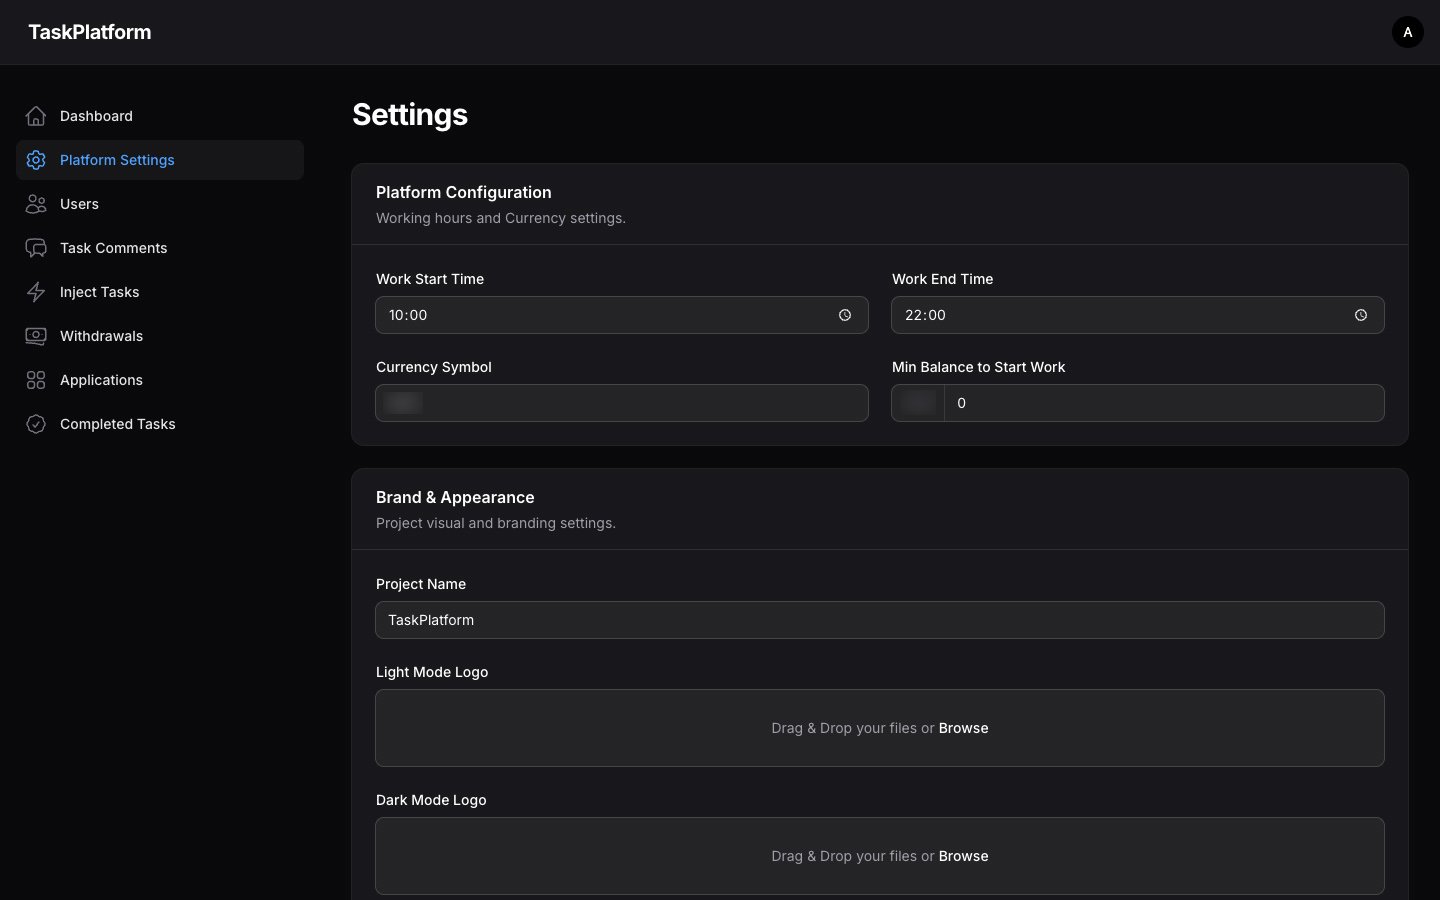The height and width of the screenshot is (900, 1440).
Task: Click the Dark Mode Logo label
Action: 431,800
